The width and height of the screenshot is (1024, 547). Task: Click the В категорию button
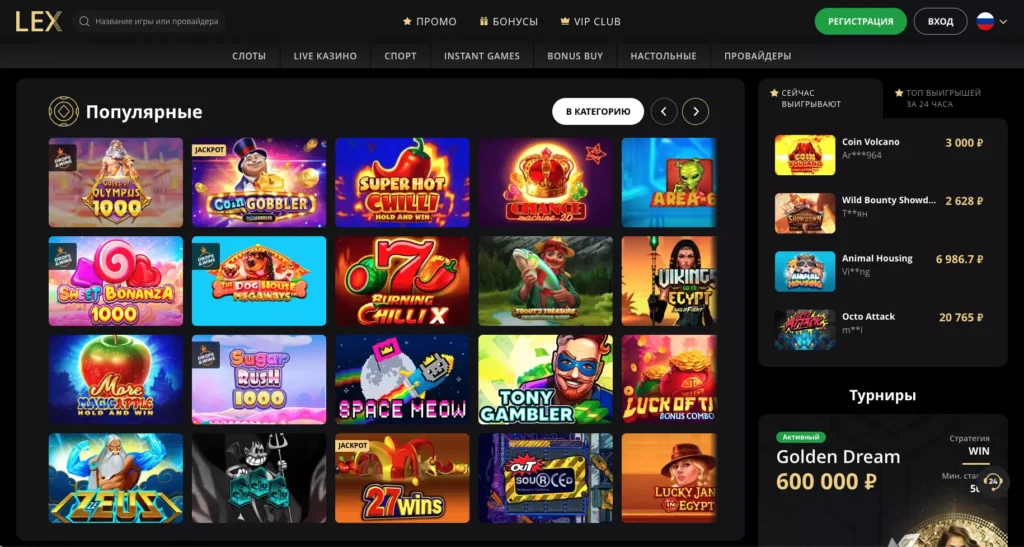click(x=598, y=112)
